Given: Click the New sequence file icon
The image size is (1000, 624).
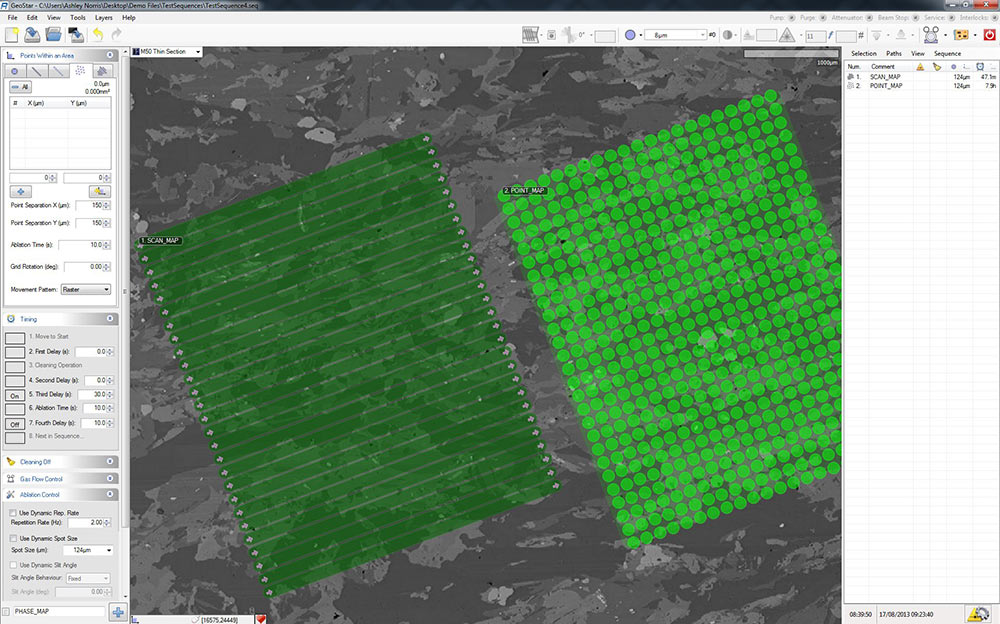Looking at the screenshot, I should [12, 36].
